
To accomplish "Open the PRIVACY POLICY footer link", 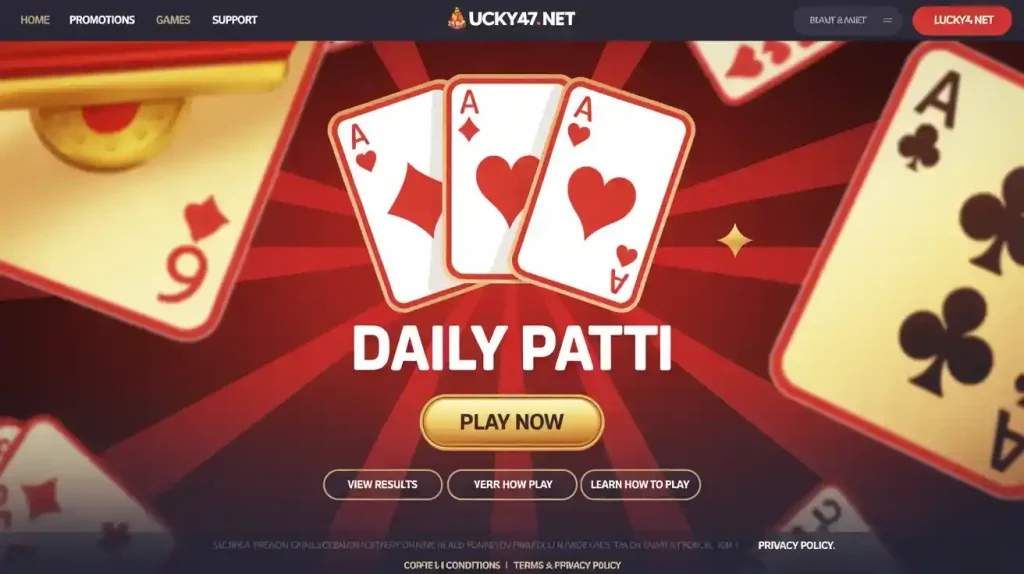I will 796,545.
